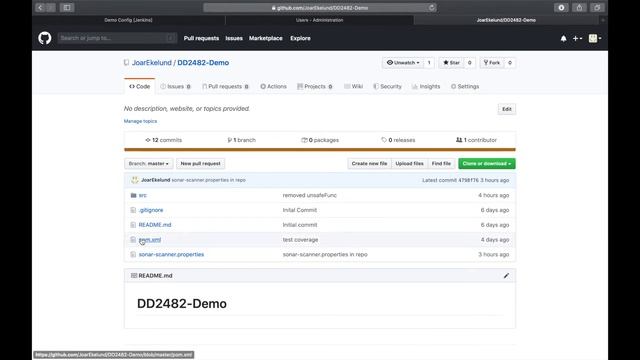Select the Insights tab
The width and height of the screenshot is (640, 360).
point(426,87)
